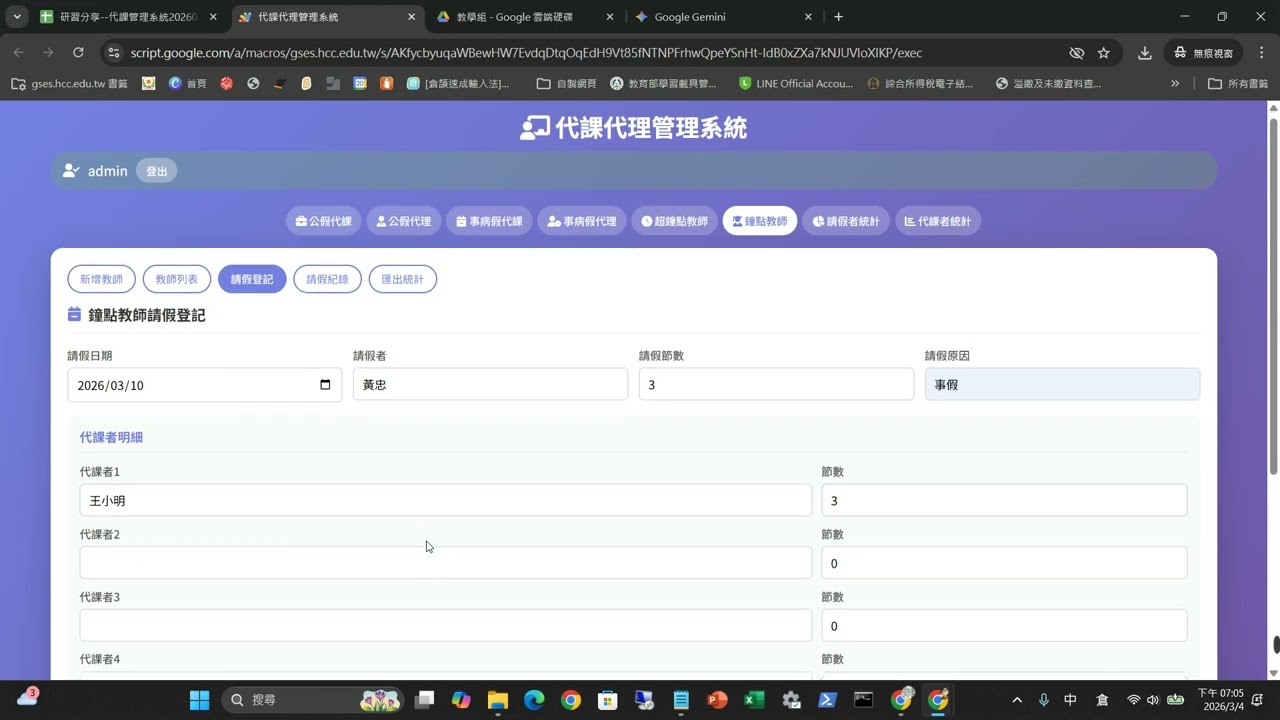Click the third-party cookies eye icon
This screenshot has height=720, width=1280.
pyautogui.click(x=1076, y=53)
